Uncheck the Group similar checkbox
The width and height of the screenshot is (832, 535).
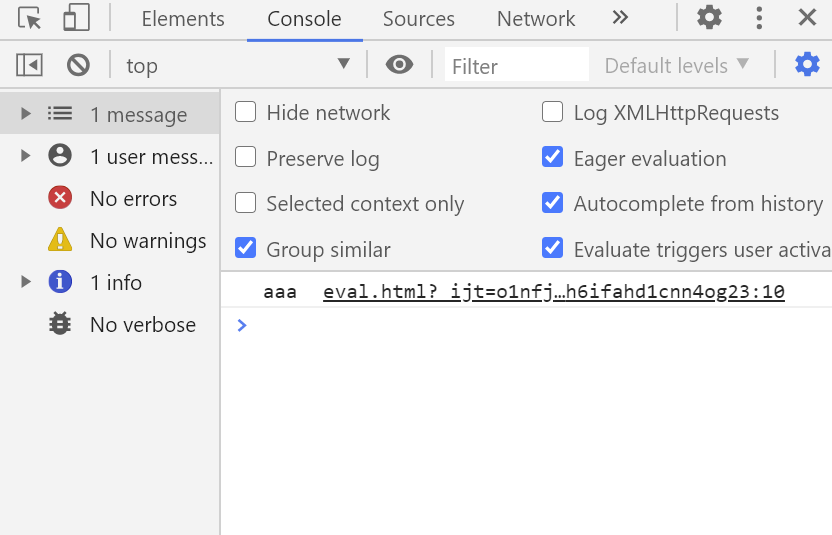point(245,248)
